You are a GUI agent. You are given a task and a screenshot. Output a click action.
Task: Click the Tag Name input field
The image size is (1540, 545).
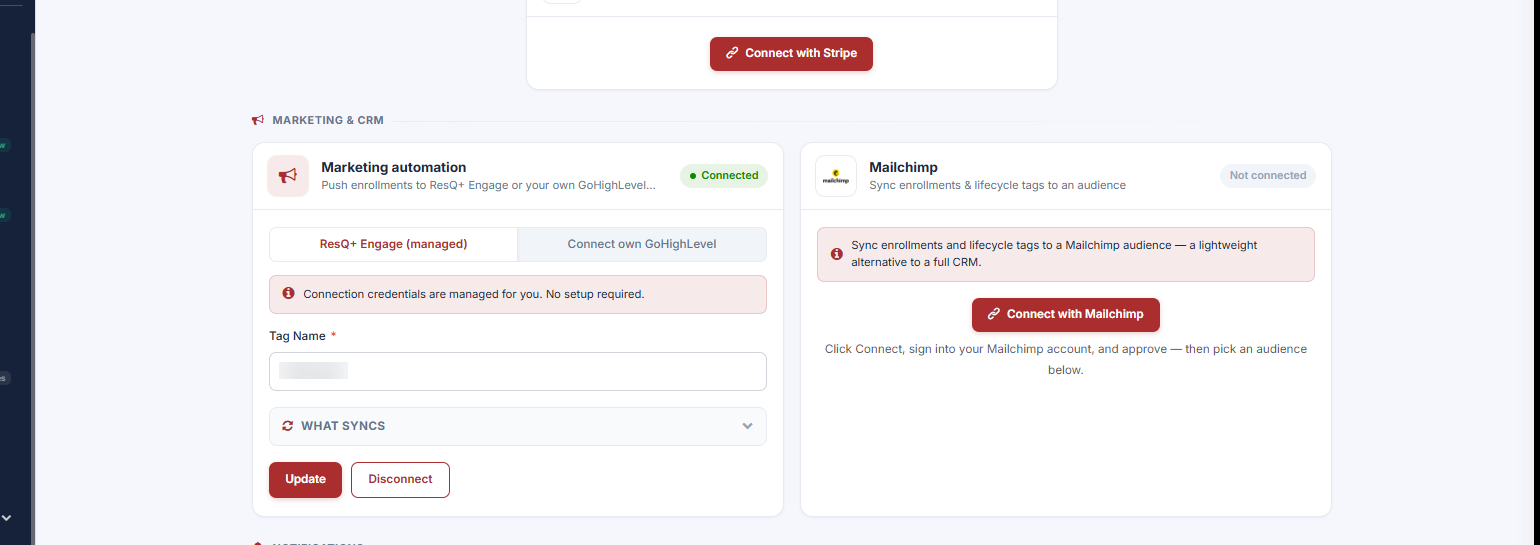[518, 371]
